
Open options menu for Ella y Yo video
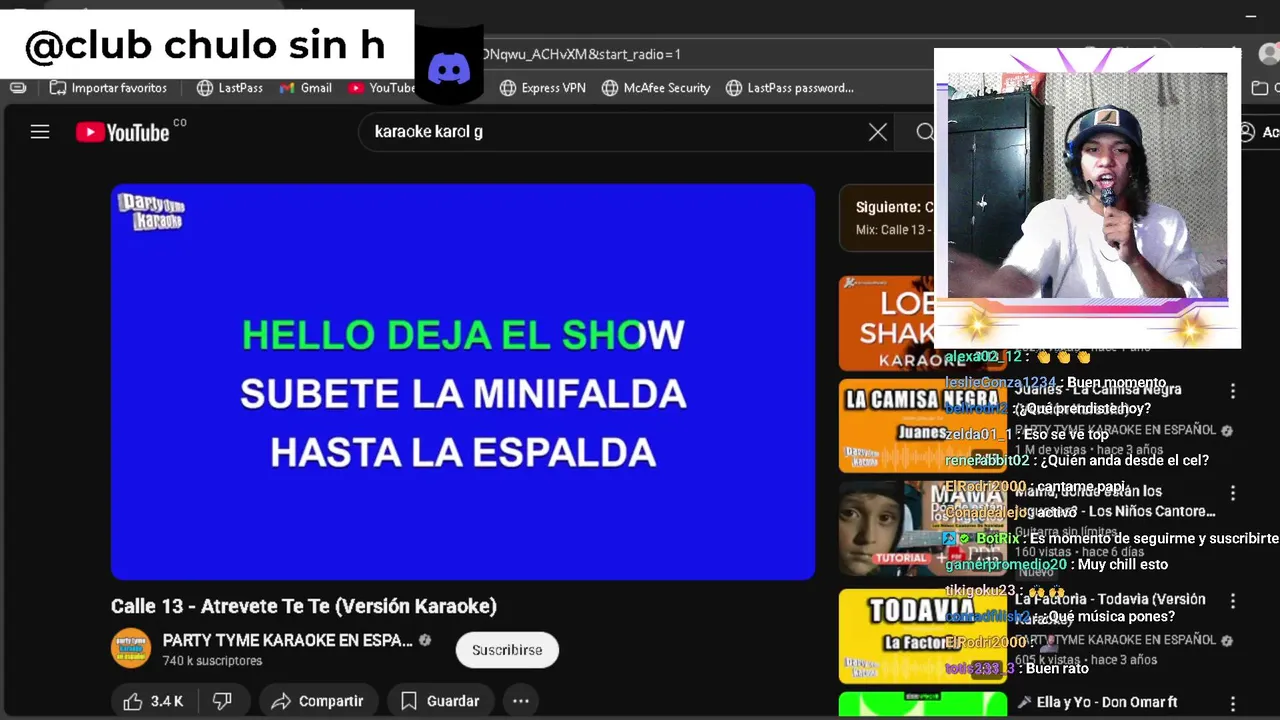pyautogui.click(x=1232, y=704)
